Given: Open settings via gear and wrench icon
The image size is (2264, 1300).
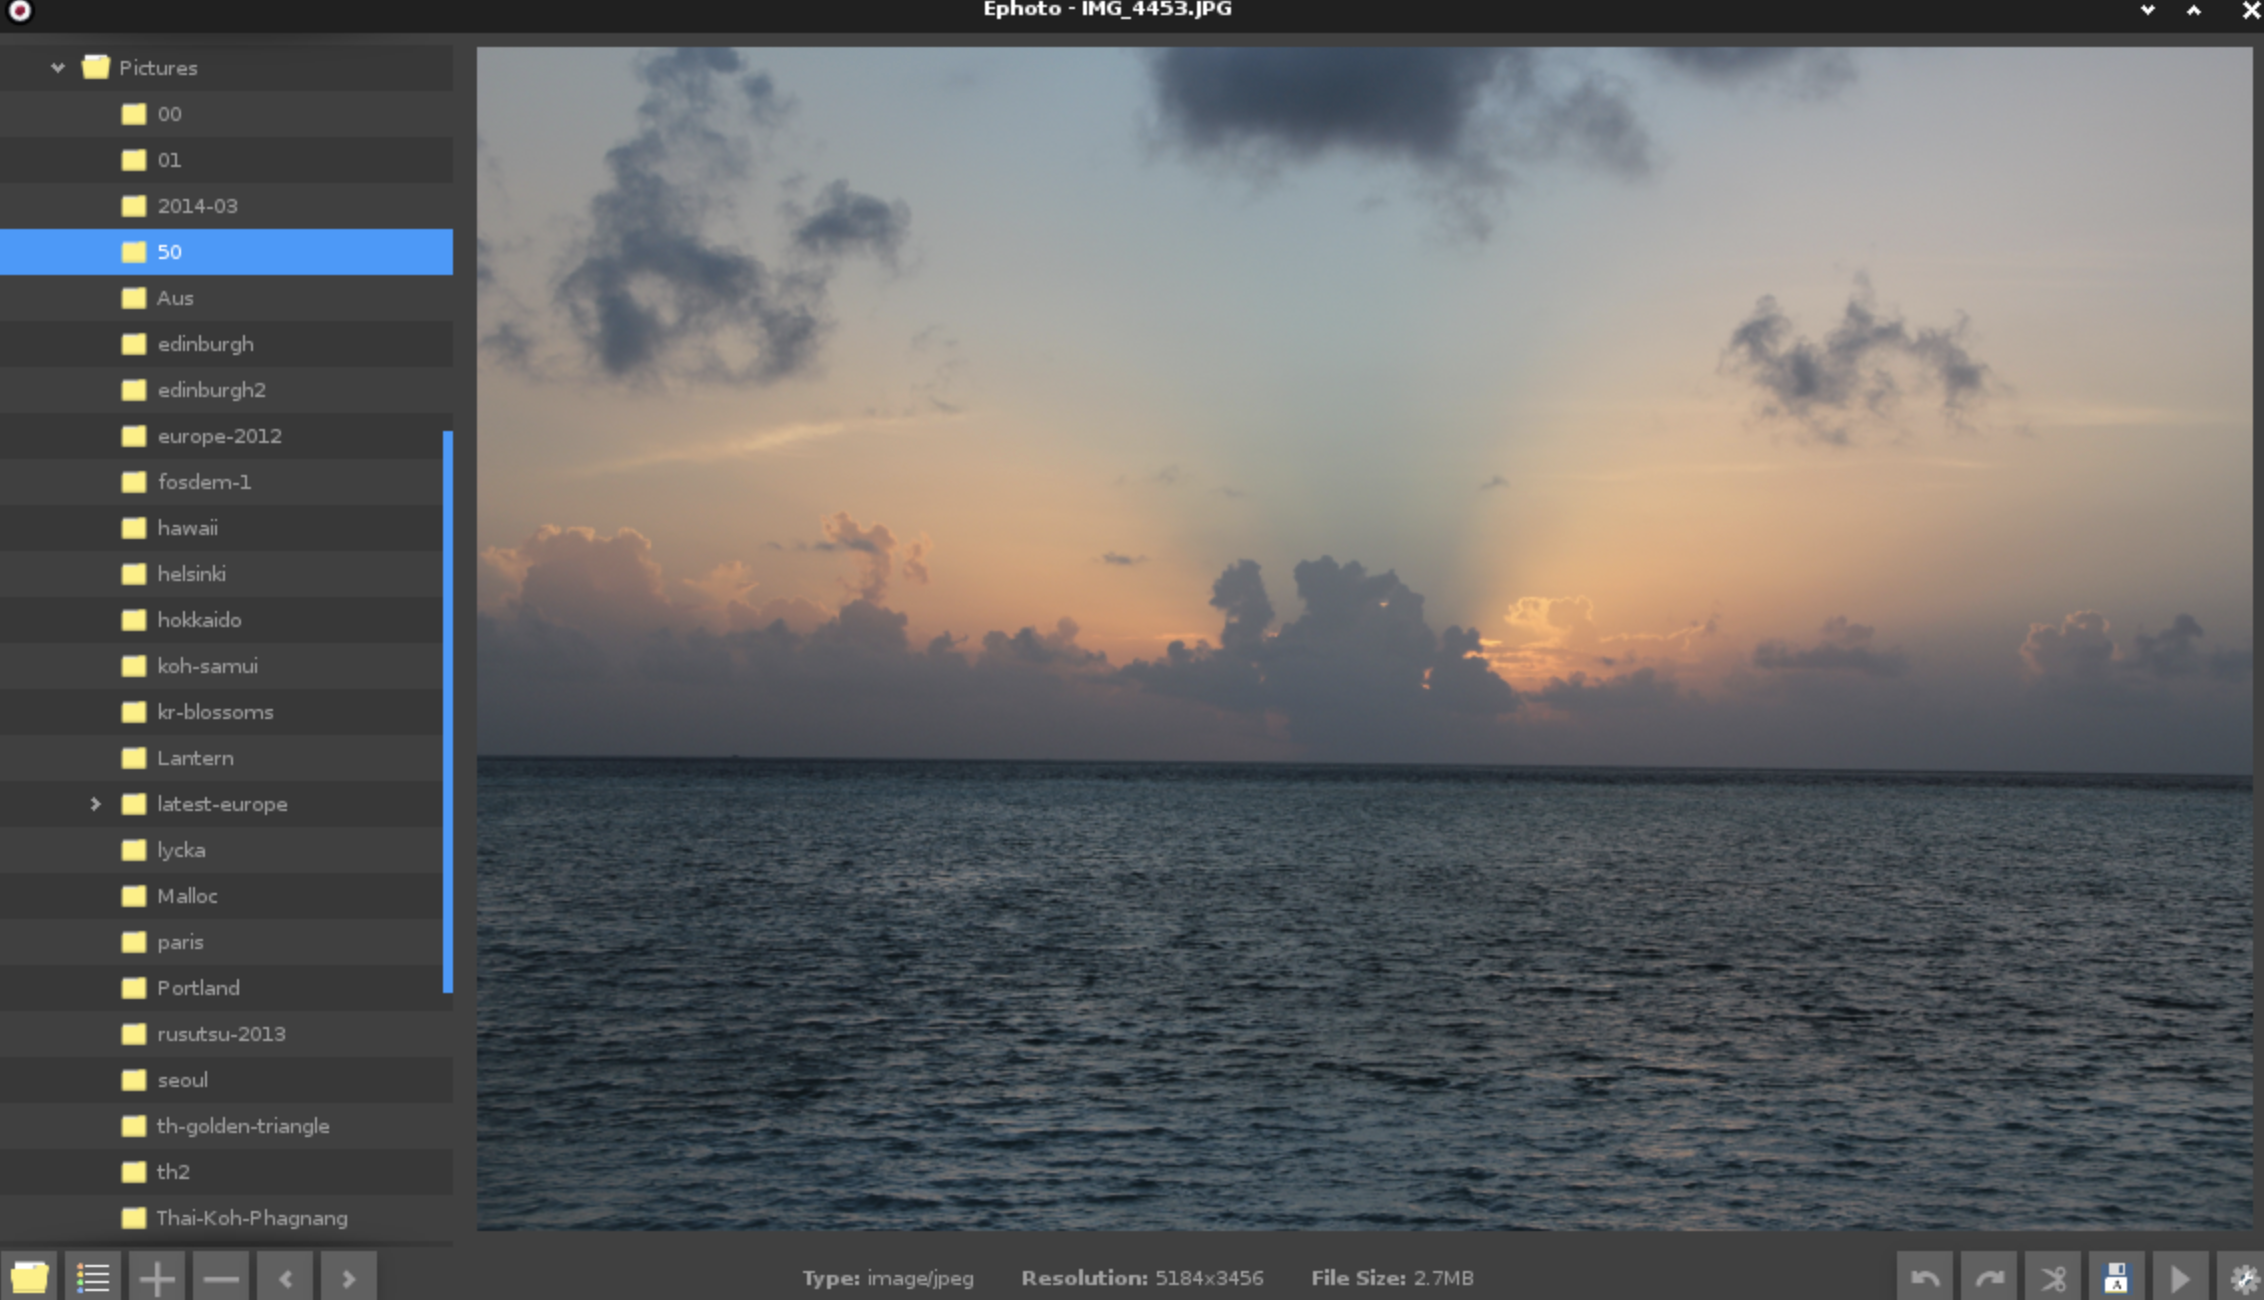Looking at the screenshot, I should click(x=2243, y=1277).
